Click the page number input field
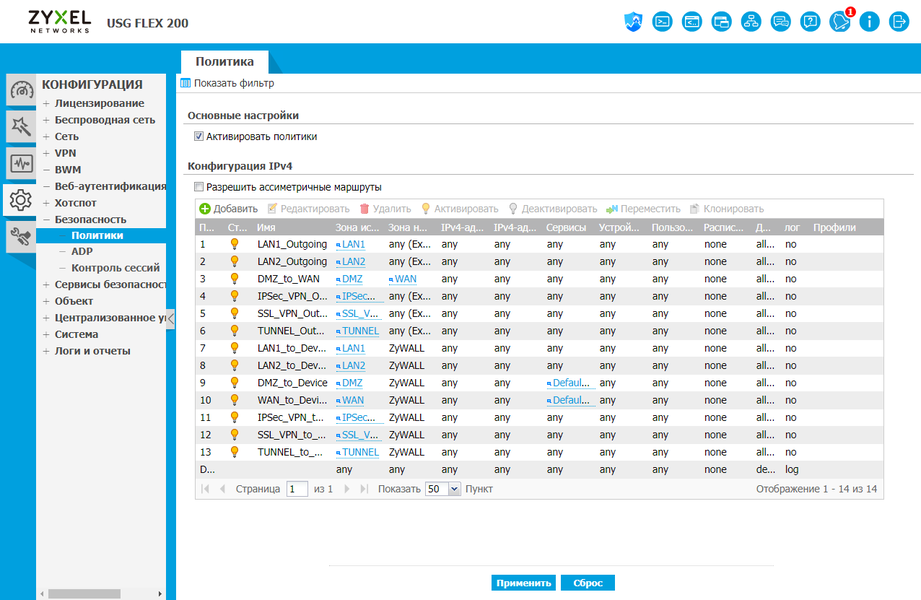 (x=297, y=489)
